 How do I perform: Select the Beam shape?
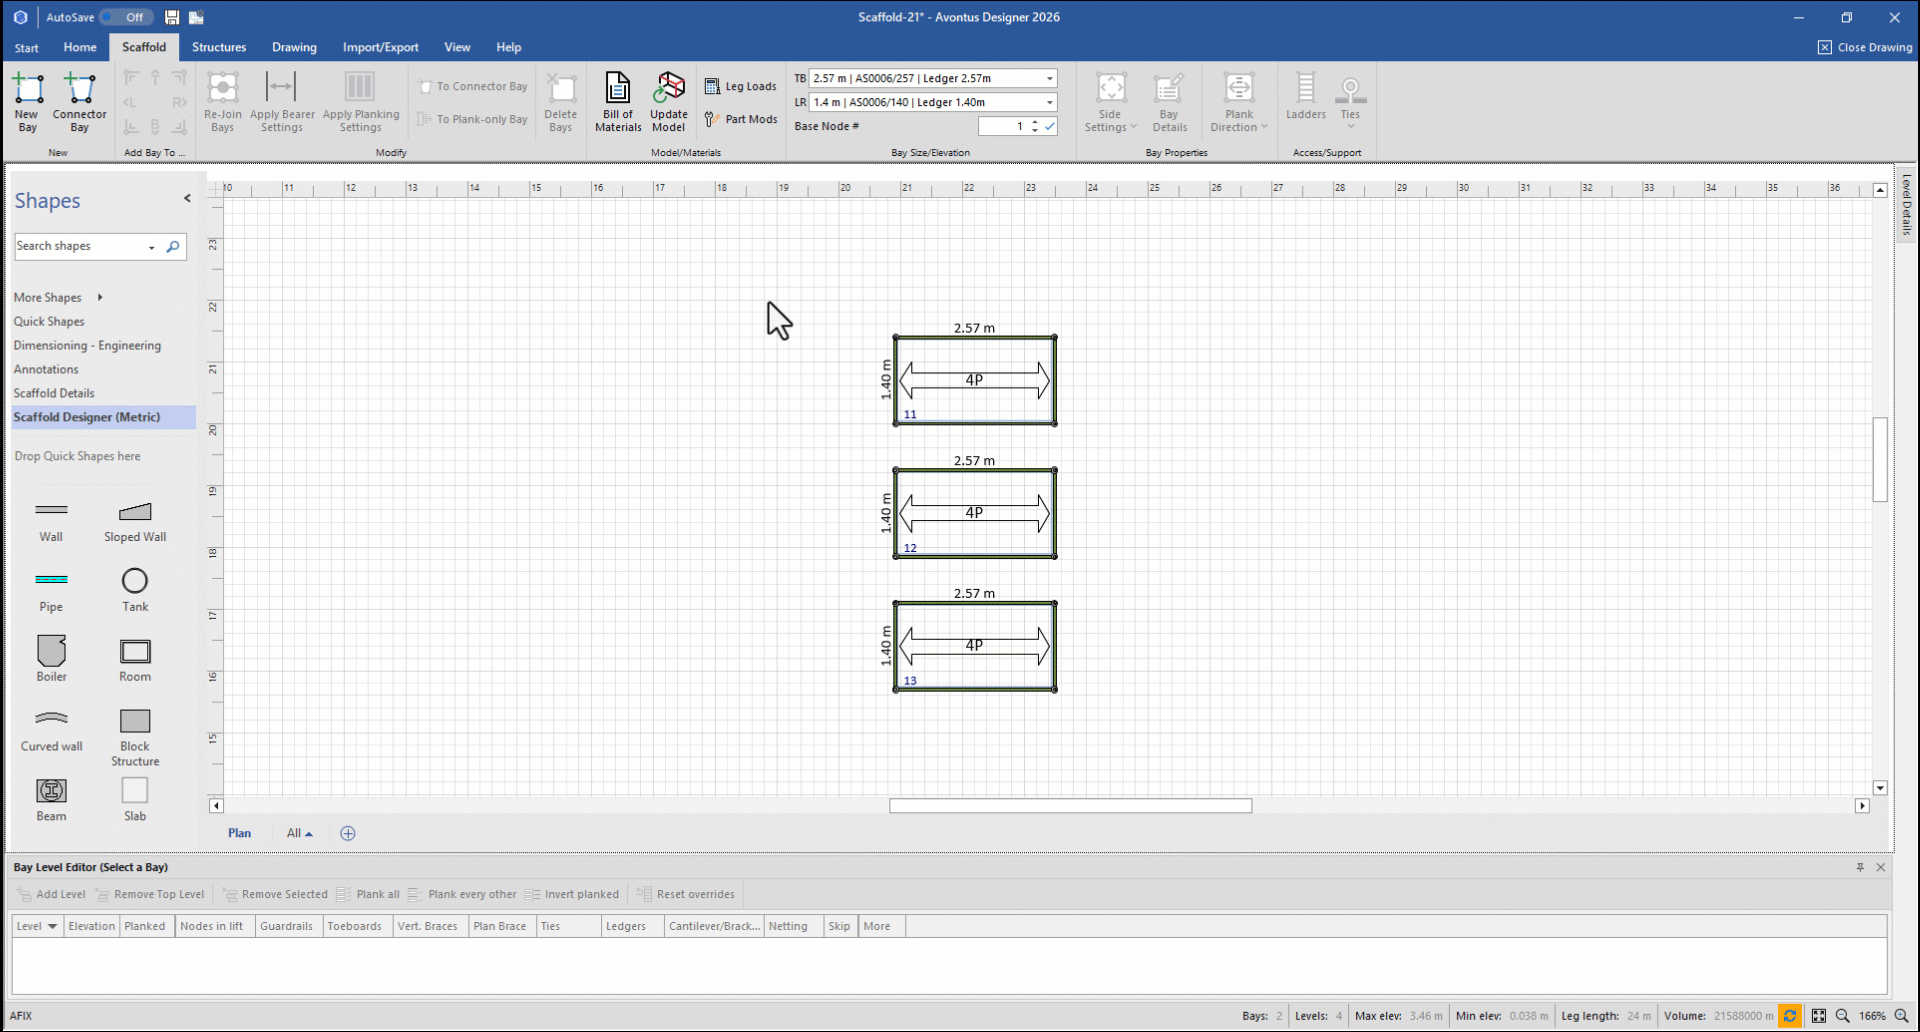pos(51,799)
